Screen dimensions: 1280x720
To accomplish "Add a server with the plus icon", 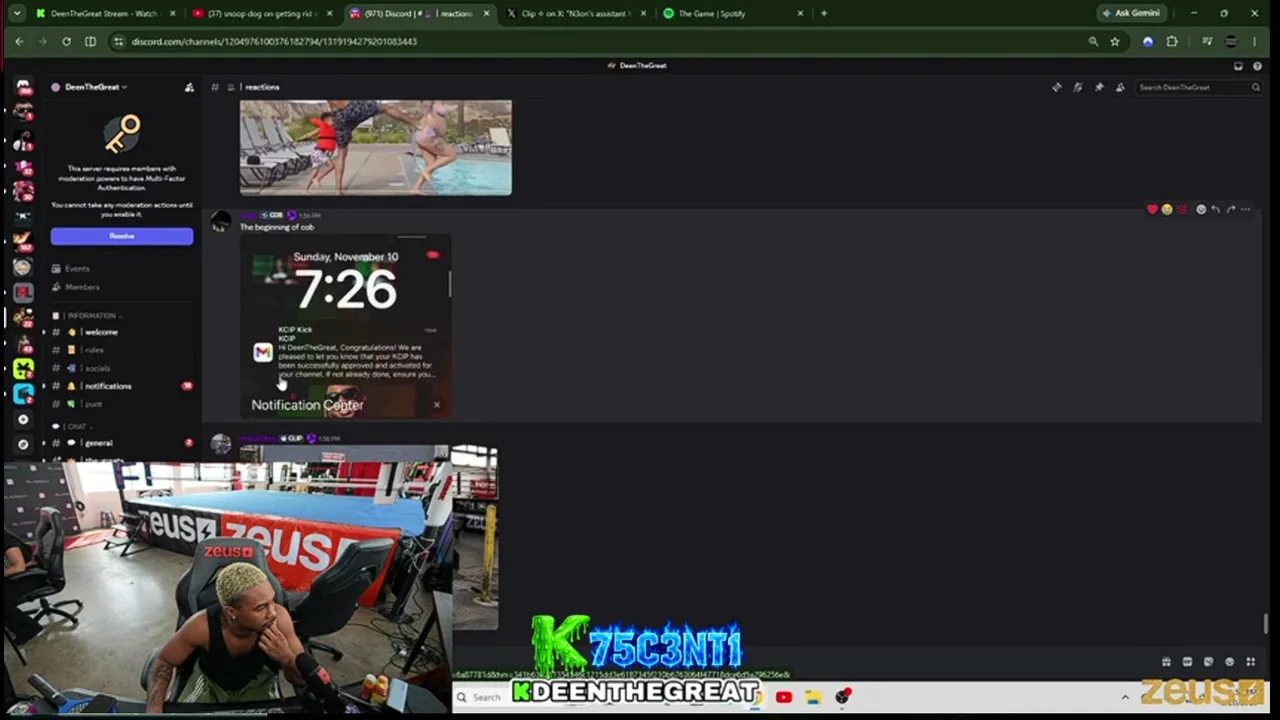I will pyautogui.click(x=23, y=419).
